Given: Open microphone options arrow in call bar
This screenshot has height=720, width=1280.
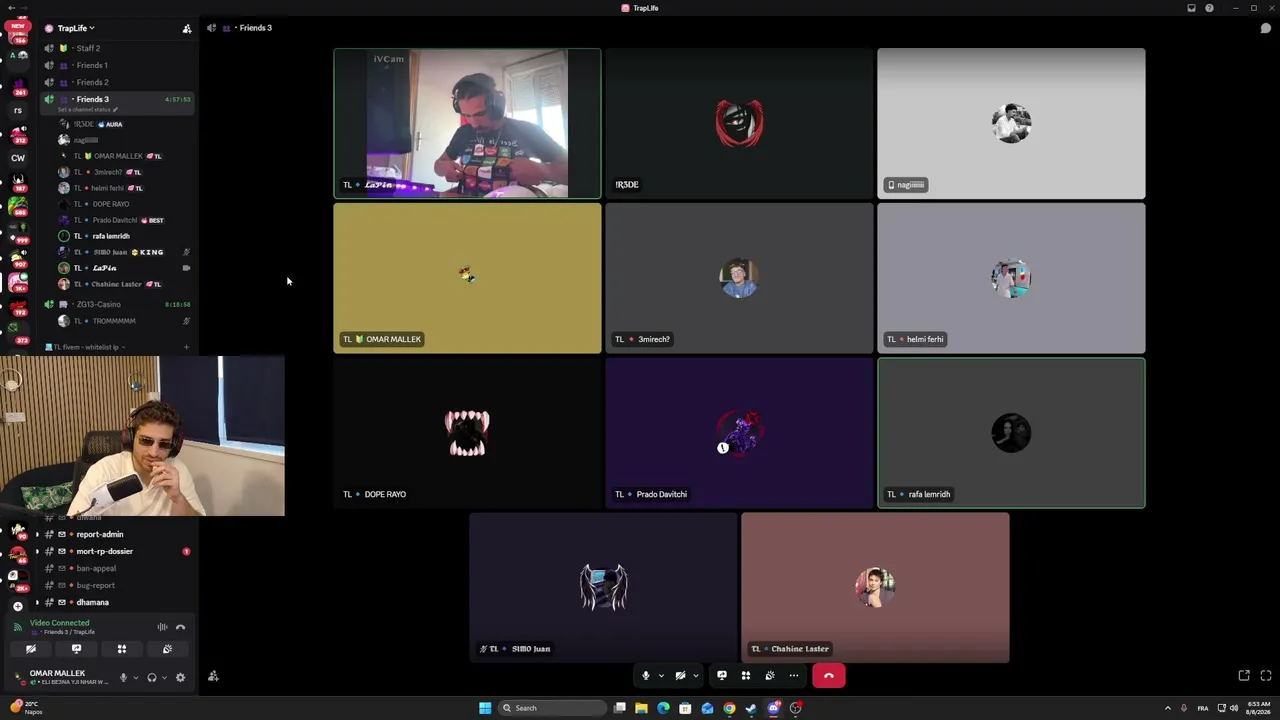Looking at the screenshot, I should (x=661, y=676).
